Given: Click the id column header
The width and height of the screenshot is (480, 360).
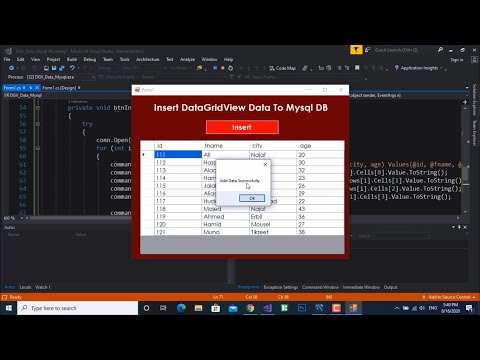Looking at the screenshot, I should point(178,146).
